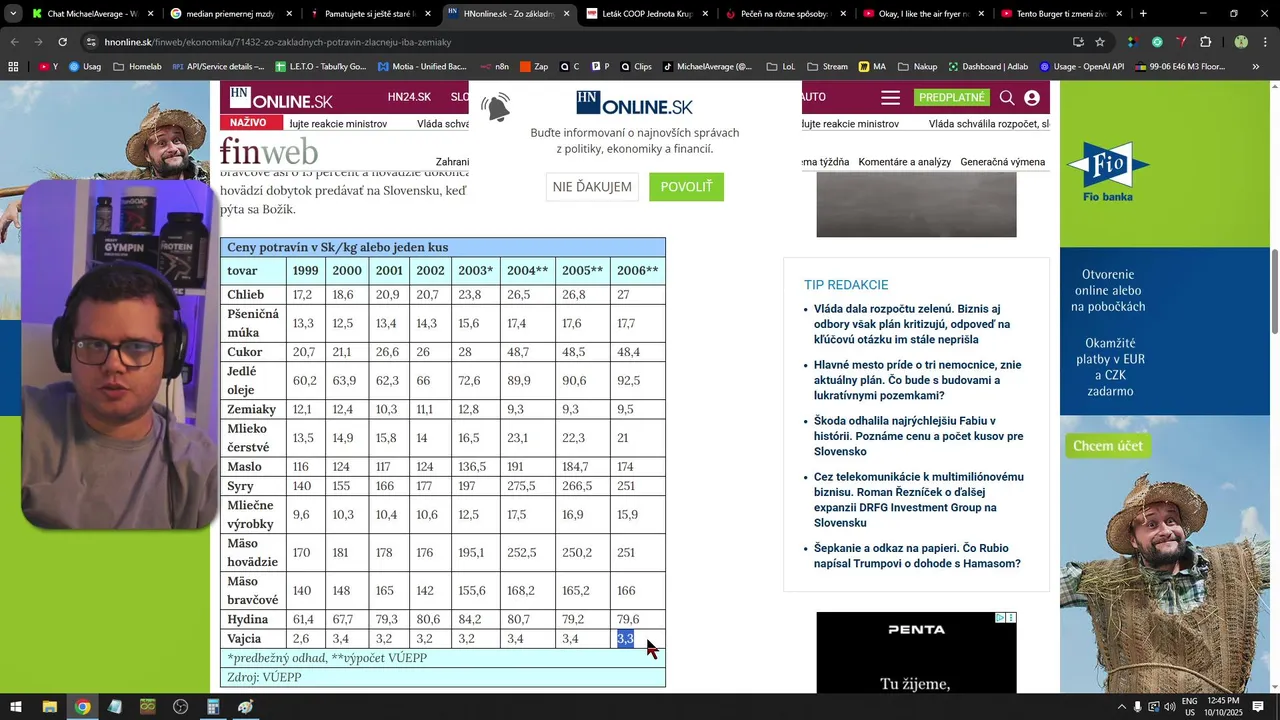Viewport: 1280px width, 720px height.
Task: Switch to the median priemernej mzdy tab
Action: pyautogui.click(x=231, y=14)
